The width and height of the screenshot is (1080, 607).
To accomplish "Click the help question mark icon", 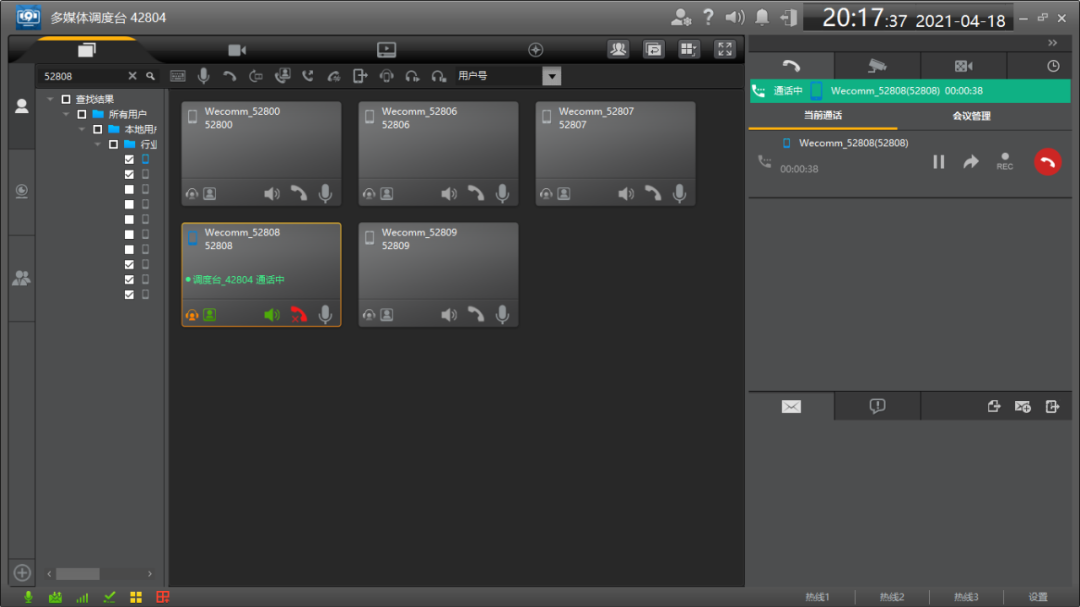I will click(708, 17).
